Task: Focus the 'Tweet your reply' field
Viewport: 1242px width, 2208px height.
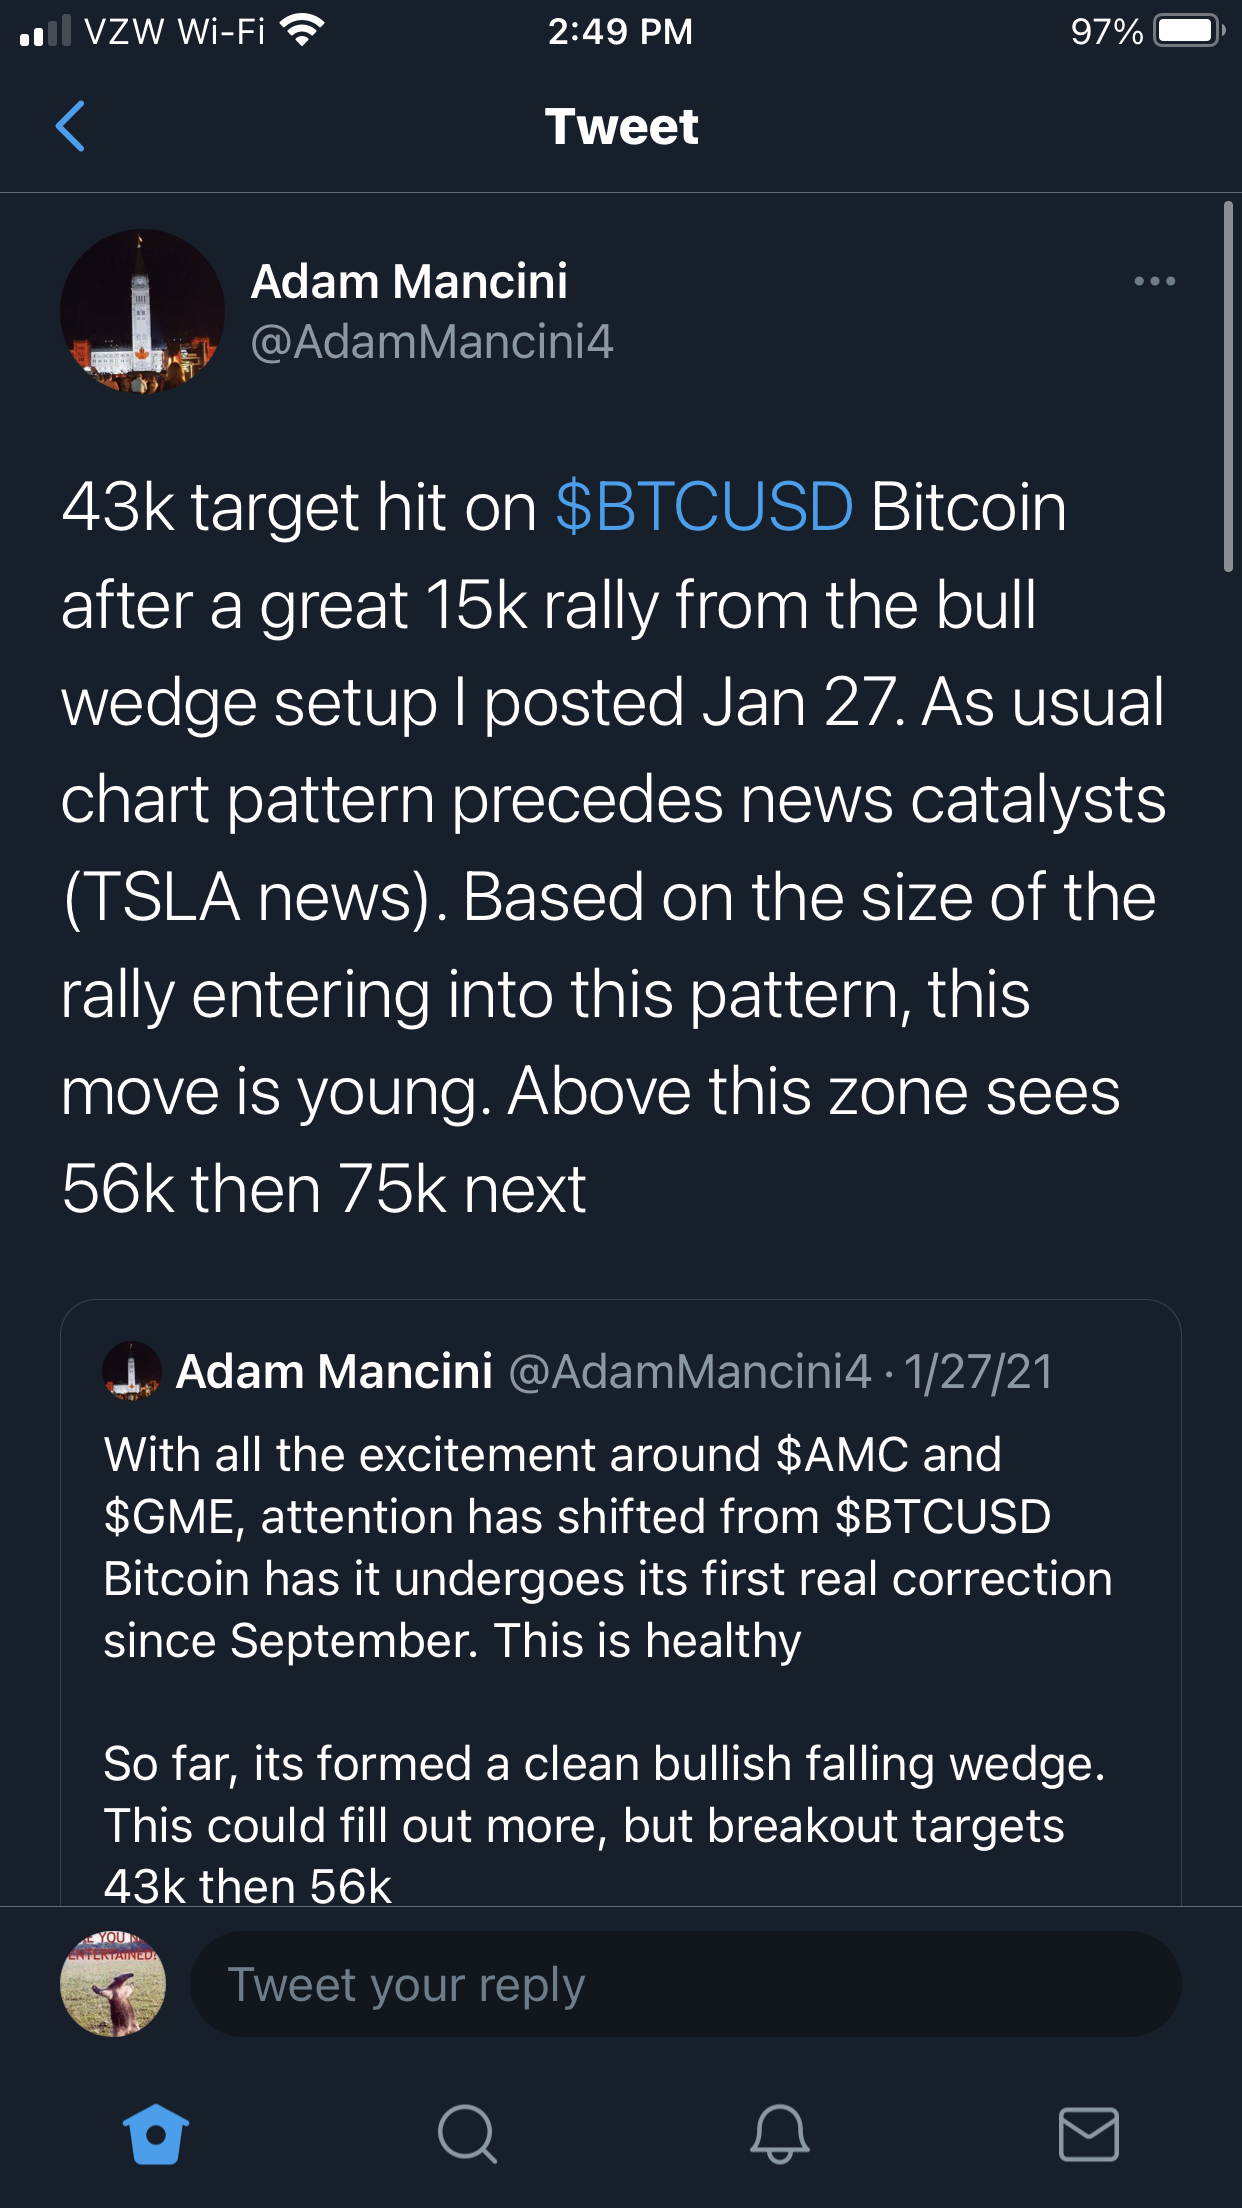Action: pos(685,1985)
